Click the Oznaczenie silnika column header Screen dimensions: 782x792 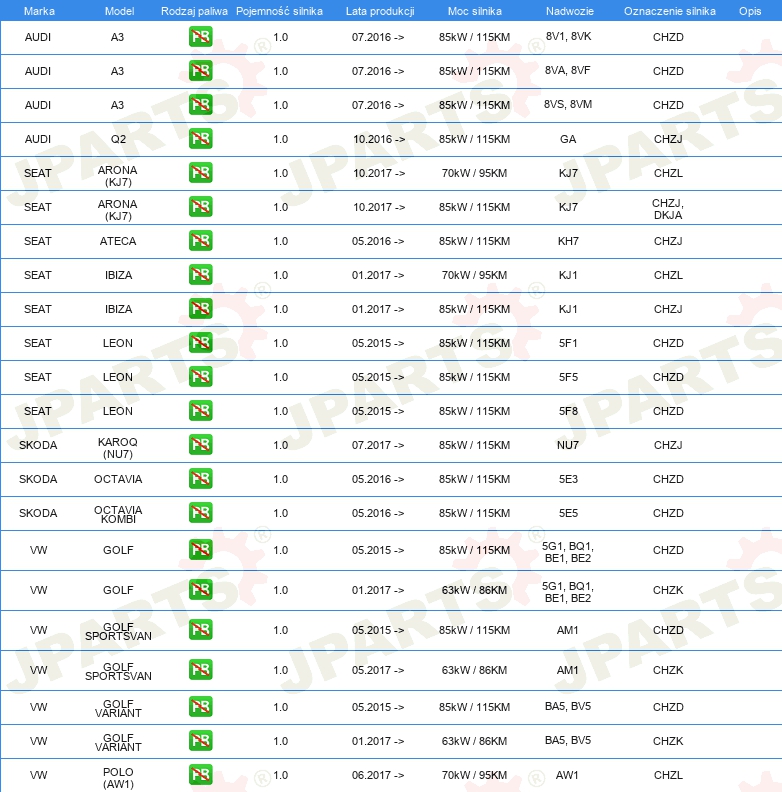(x=670, y=11)
